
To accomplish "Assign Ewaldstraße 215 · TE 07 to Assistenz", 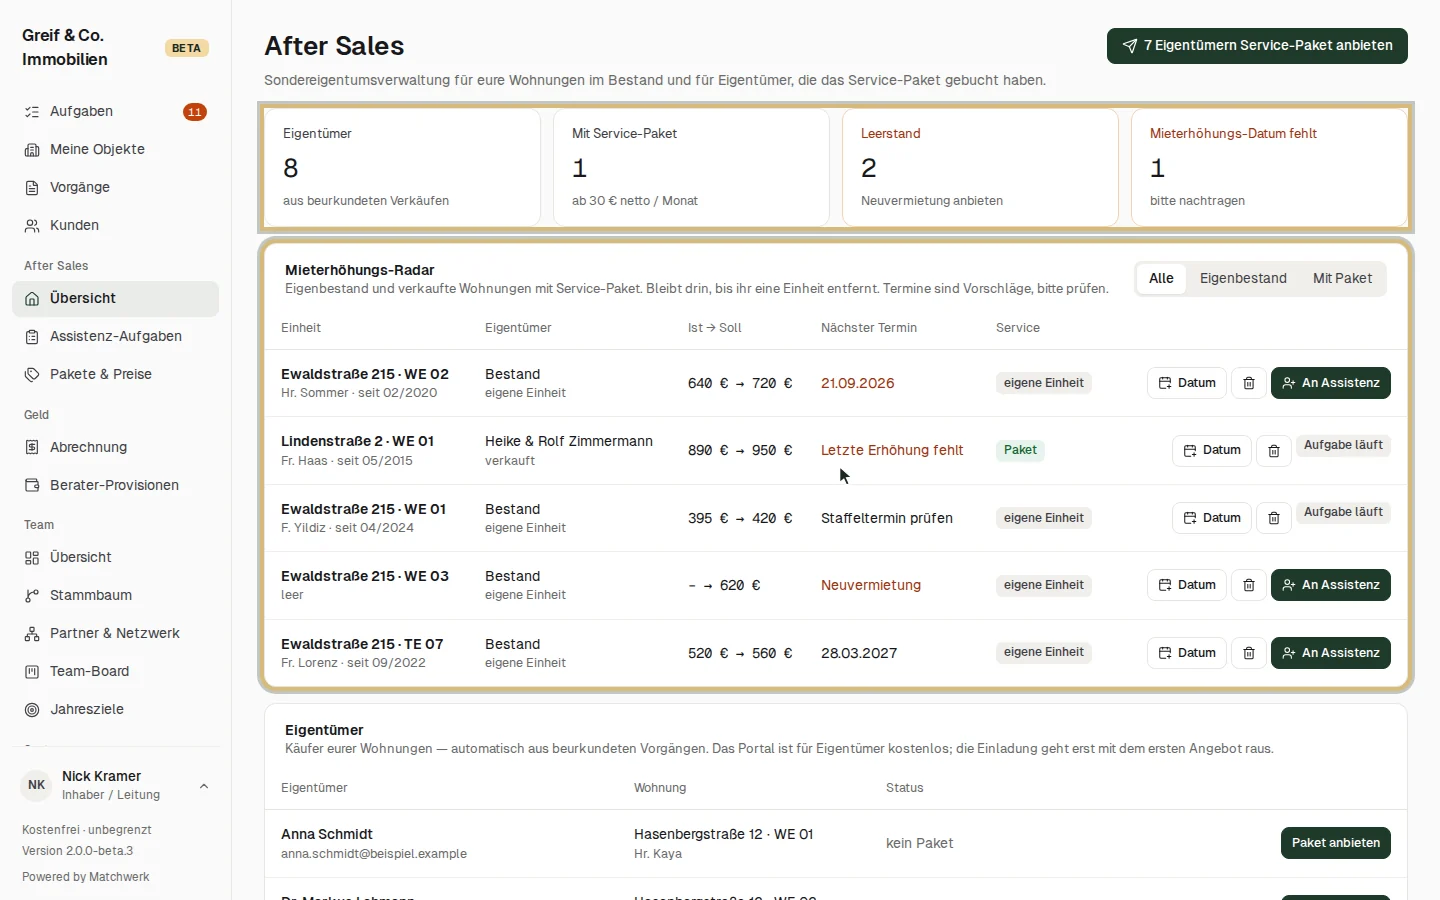I will [1331, 653].
